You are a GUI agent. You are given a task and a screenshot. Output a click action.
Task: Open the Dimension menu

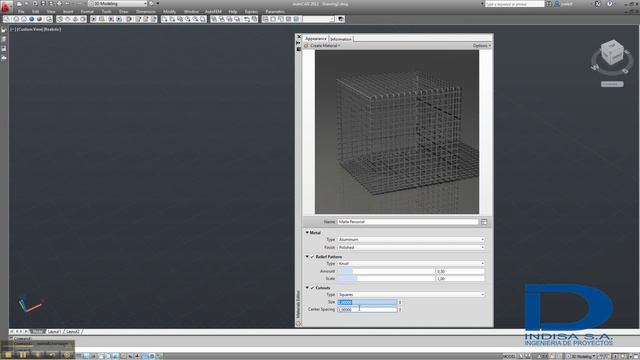click(146, 12)
